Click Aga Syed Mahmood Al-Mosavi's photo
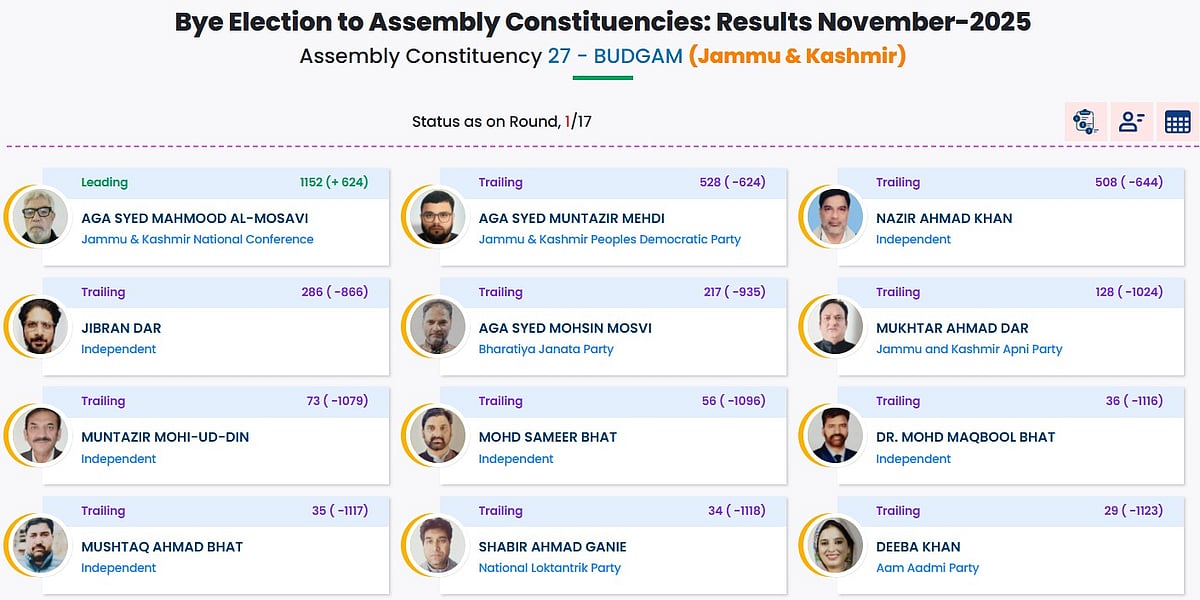The width and height of the screenshot is (1200, 600). (x=43, y=217)
